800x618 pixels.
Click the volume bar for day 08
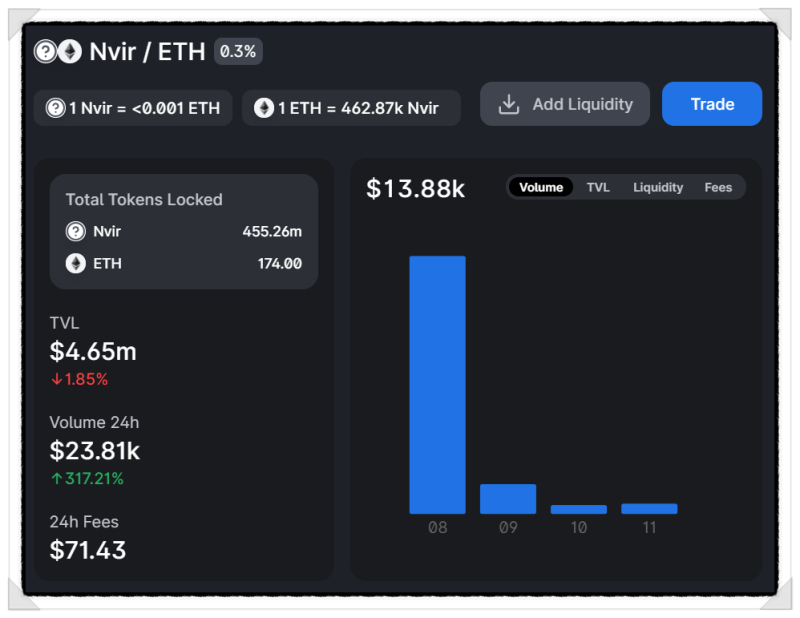[x=437, y=385]
